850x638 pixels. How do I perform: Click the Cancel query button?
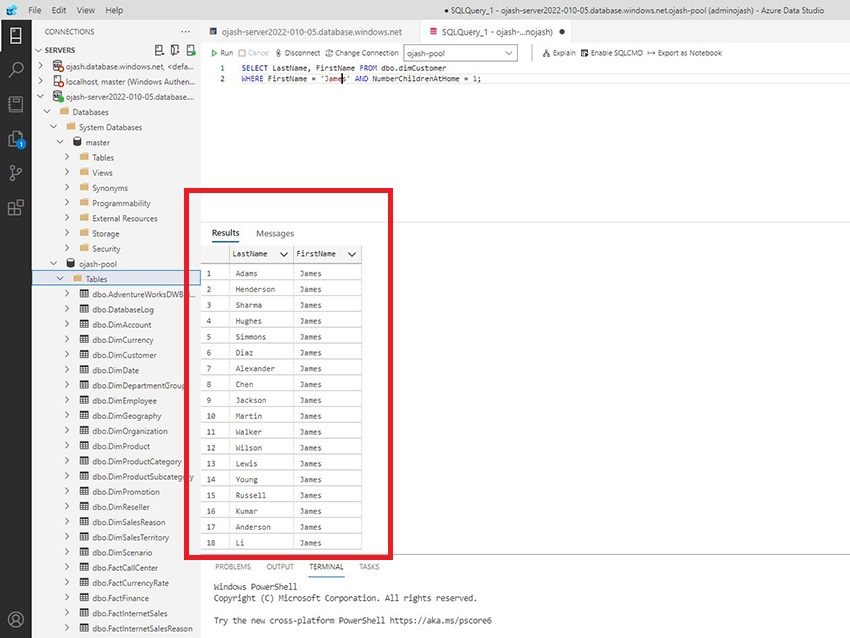[x=254, y=53]
